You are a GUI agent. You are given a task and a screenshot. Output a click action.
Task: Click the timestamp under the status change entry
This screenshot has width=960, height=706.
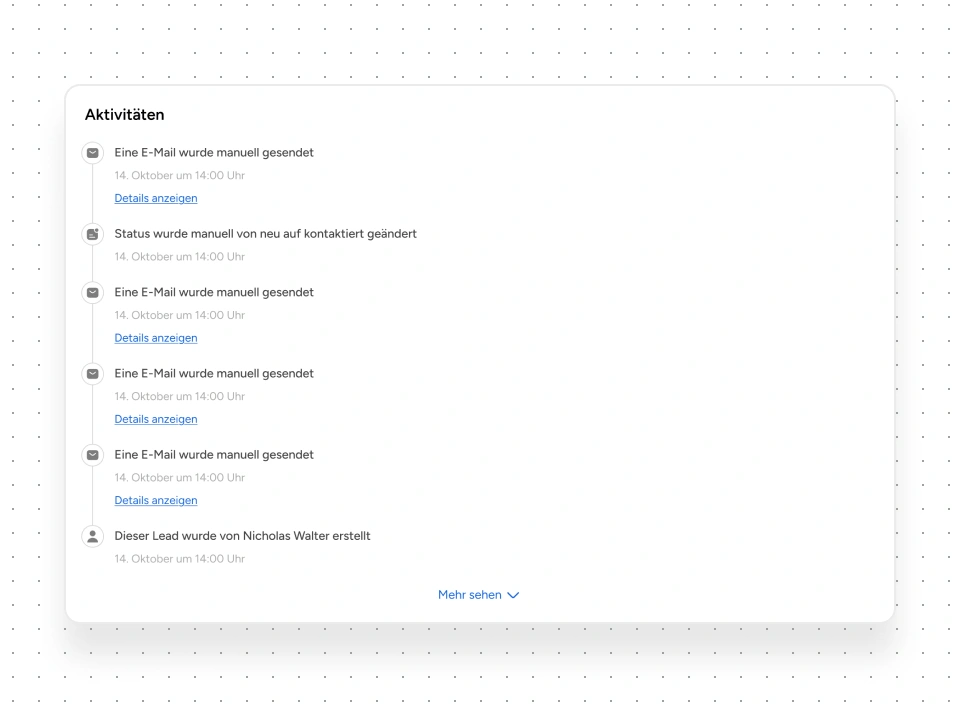[179, 257]
